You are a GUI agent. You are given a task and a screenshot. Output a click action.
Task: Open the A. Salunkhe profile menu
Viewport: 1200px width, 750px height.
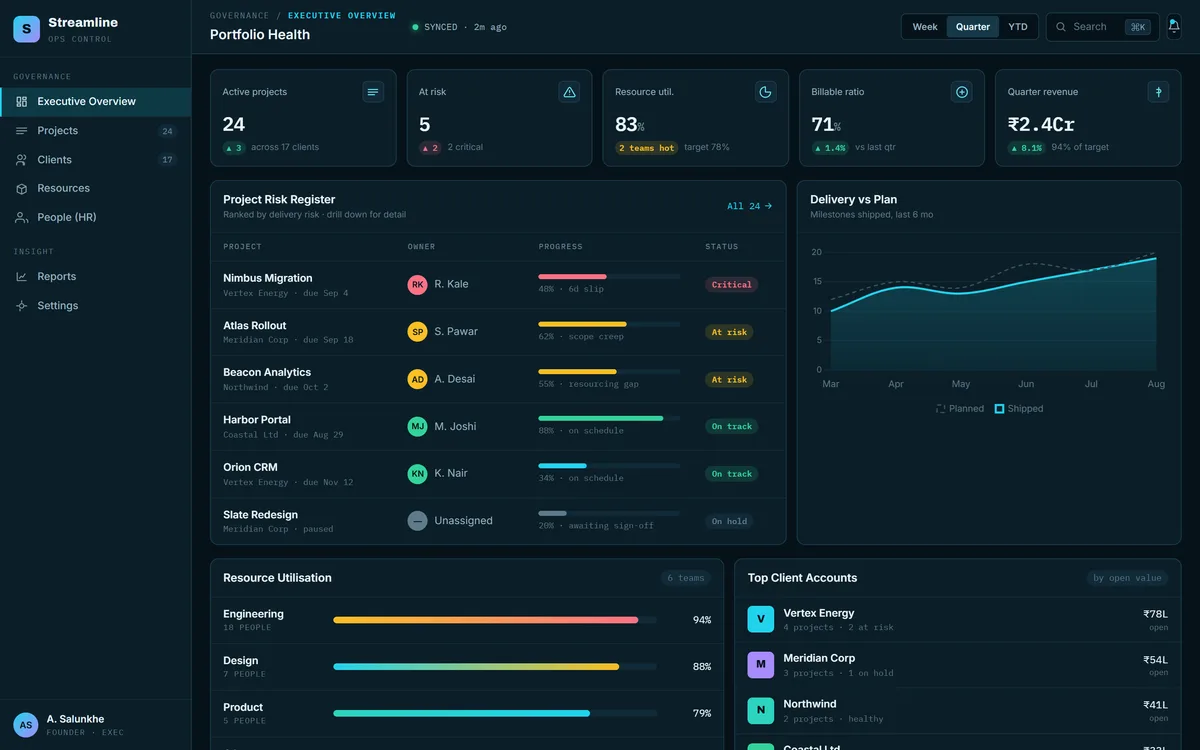pos(95,725)
